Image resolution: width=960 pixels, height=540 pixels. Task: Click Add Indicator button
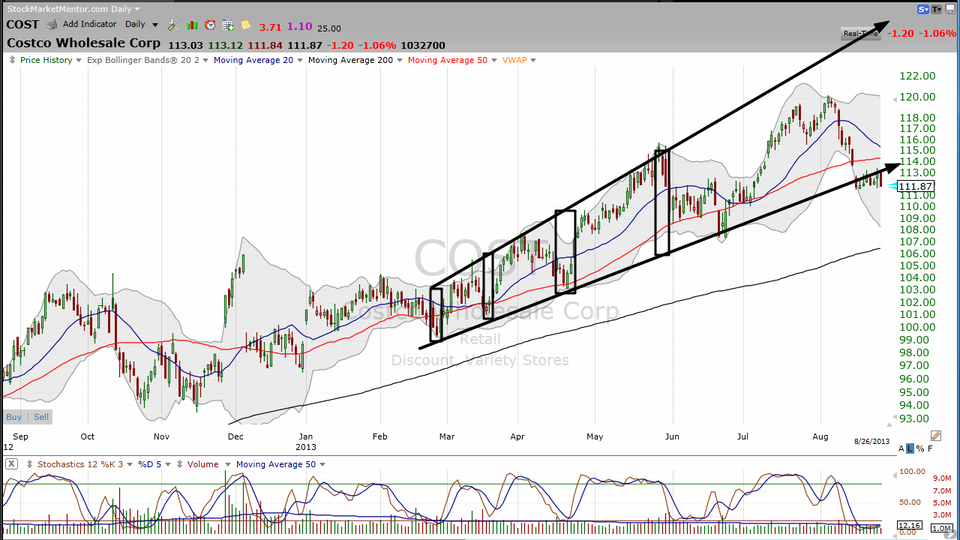[89, 24]
